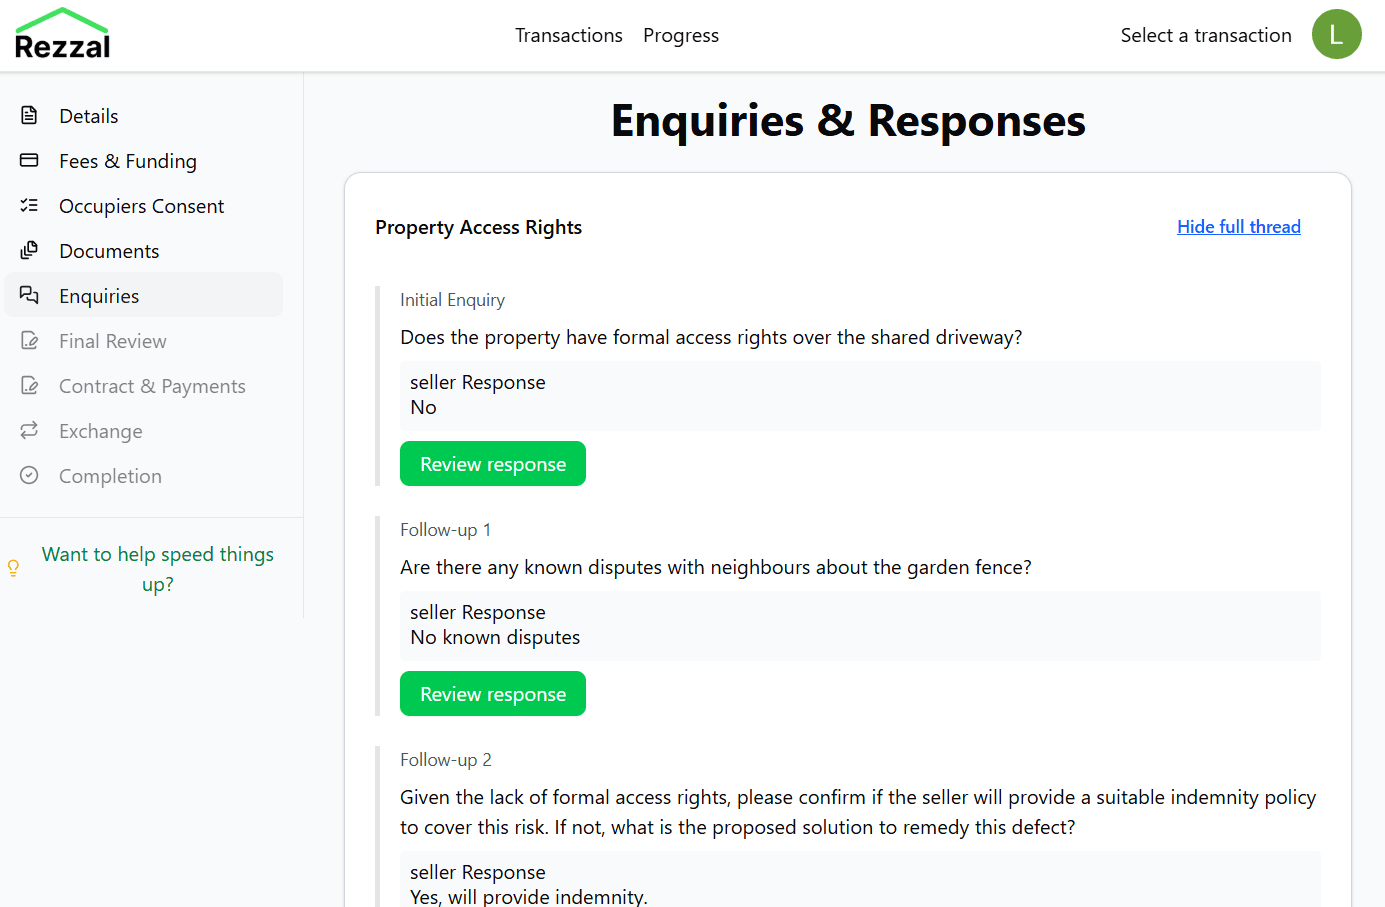The image size is (1385, 907).
Task: Select the Completion check-circle icon
Action: click(30, 475)
